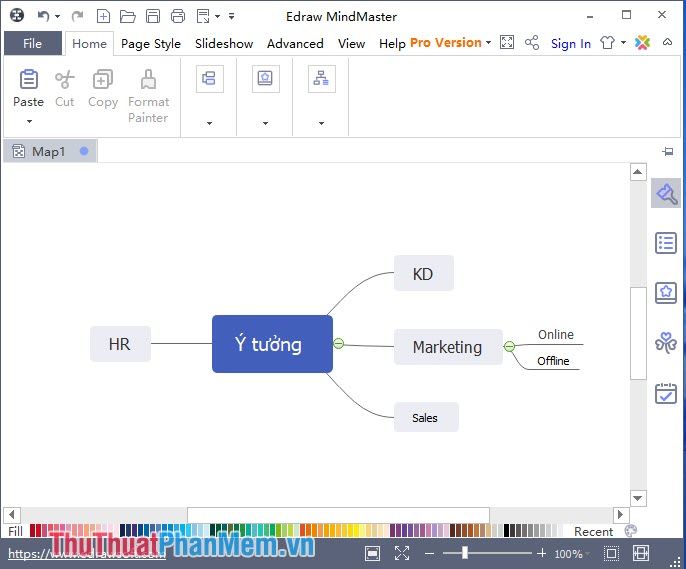
Task: Collapse the main branches beside Ý tưởng node
Action: 338,344
